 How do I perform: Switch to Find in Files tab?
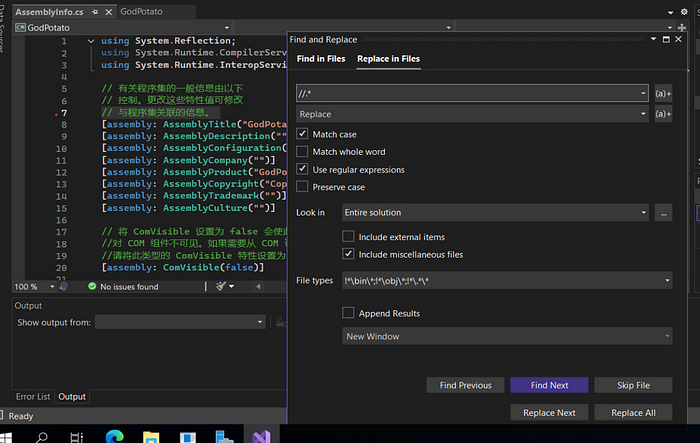(x=321, y=59)
